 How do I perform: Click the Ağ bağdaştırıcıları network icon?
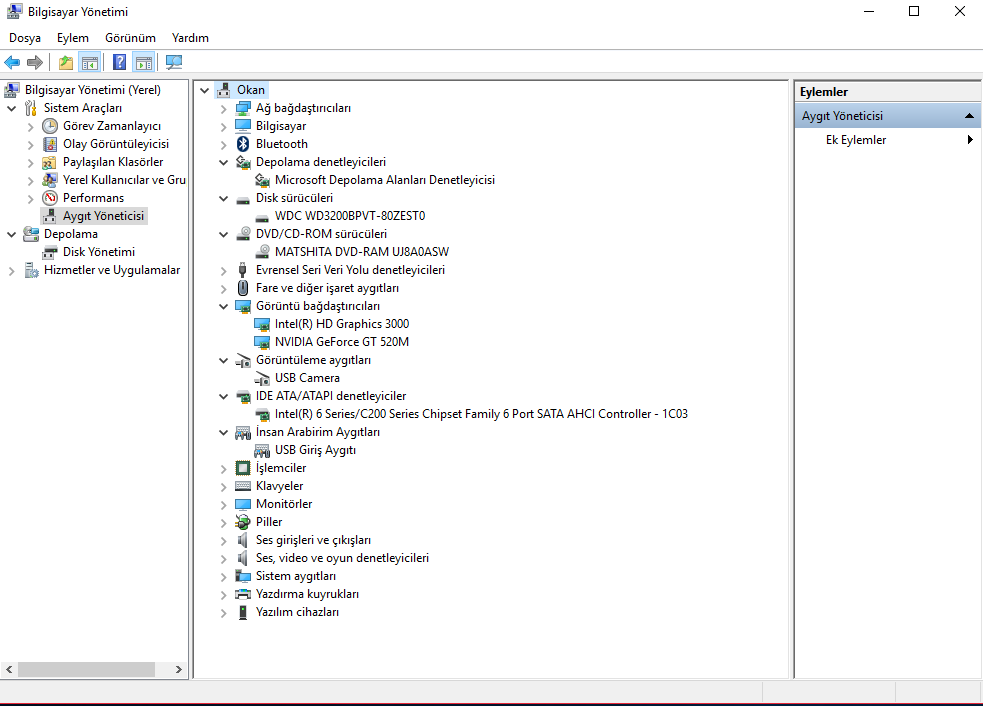(x=243, y=108)
